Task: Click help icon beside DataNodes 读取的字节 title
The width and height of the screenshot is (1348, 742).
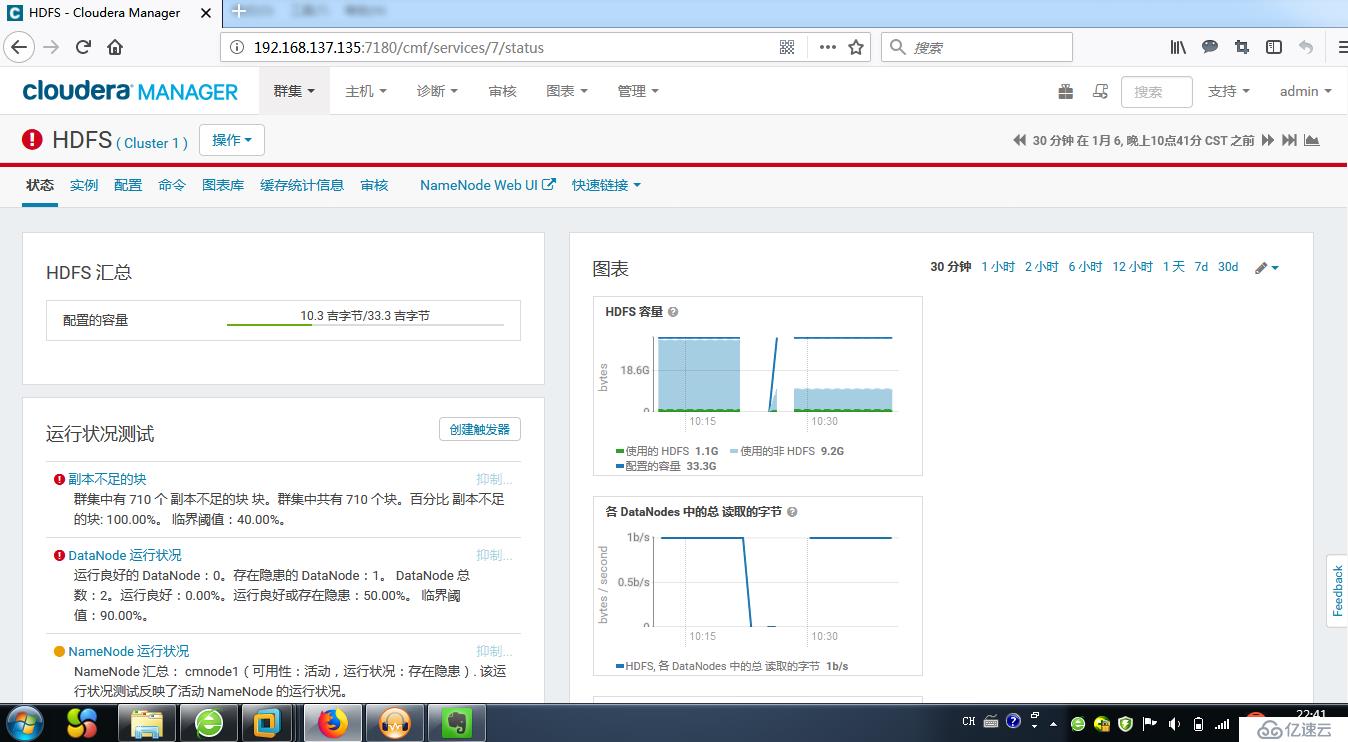Action: (792, 512)
